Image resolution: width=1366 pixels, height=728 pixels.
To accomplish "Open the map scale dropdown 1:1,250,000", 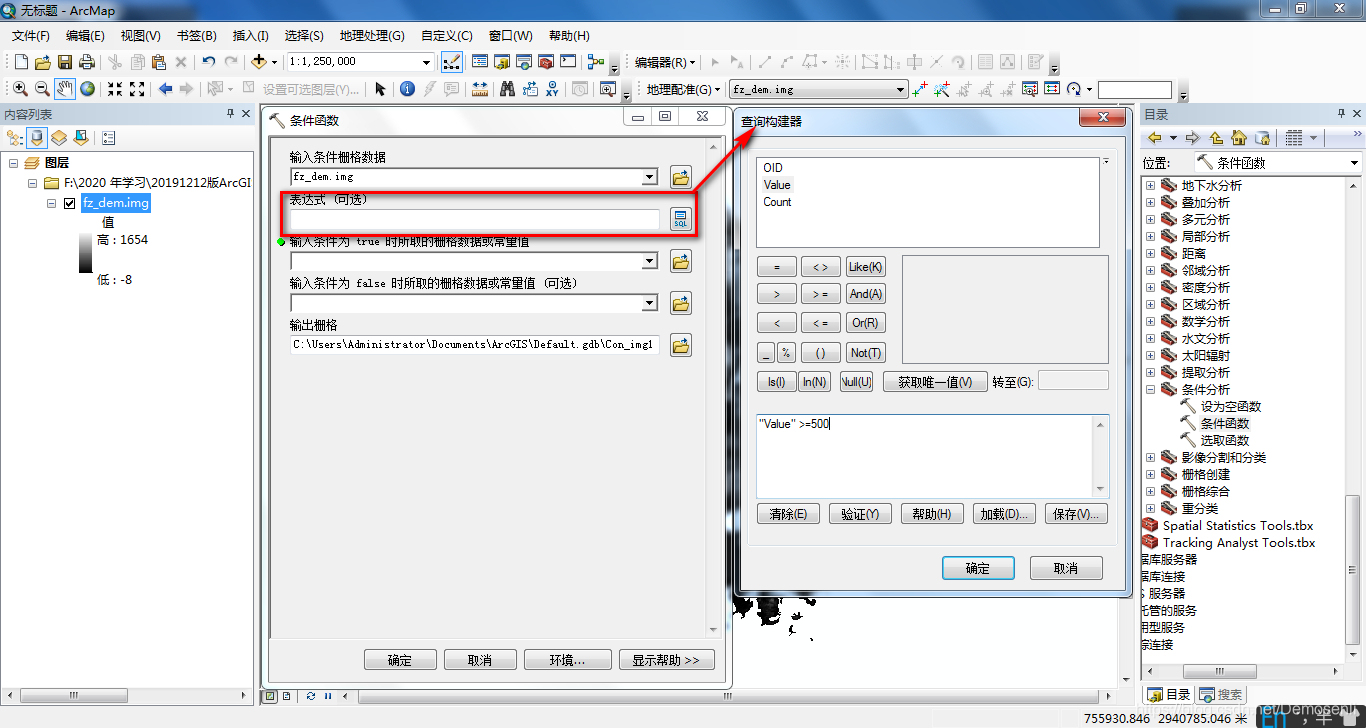I will [426, 62].
